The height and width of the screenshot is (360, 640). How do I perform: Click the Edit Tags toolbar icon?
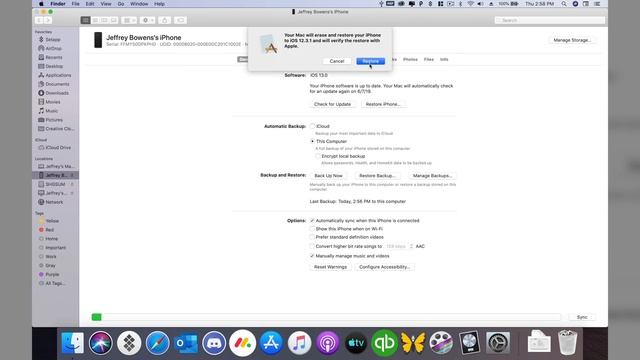click(x=180, y=20)
